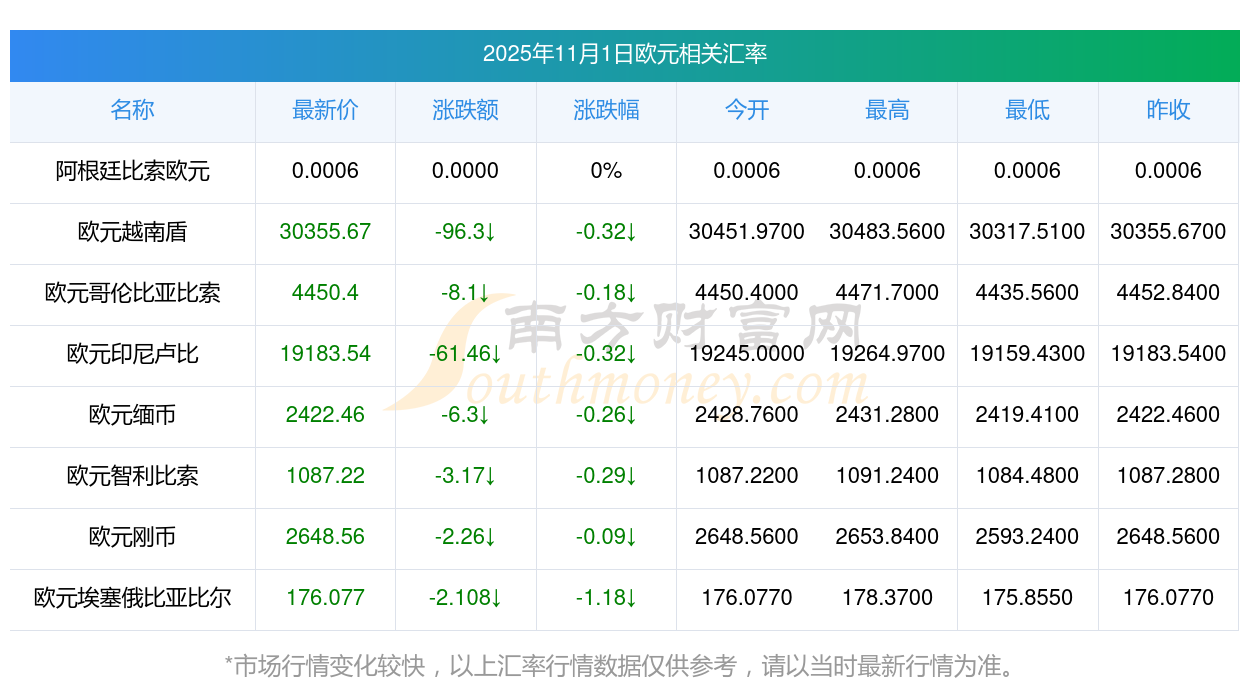This screenshot has width=1250, height=697.
Task: Open the 欧元刚币 row name
Action: click(132, 537)
